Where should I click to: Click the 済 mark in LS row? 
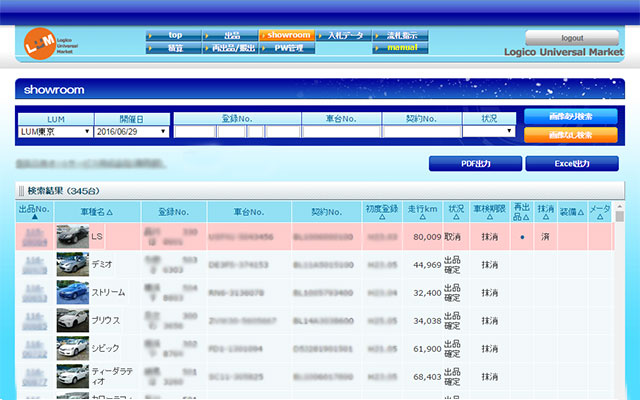click(545, 236)
